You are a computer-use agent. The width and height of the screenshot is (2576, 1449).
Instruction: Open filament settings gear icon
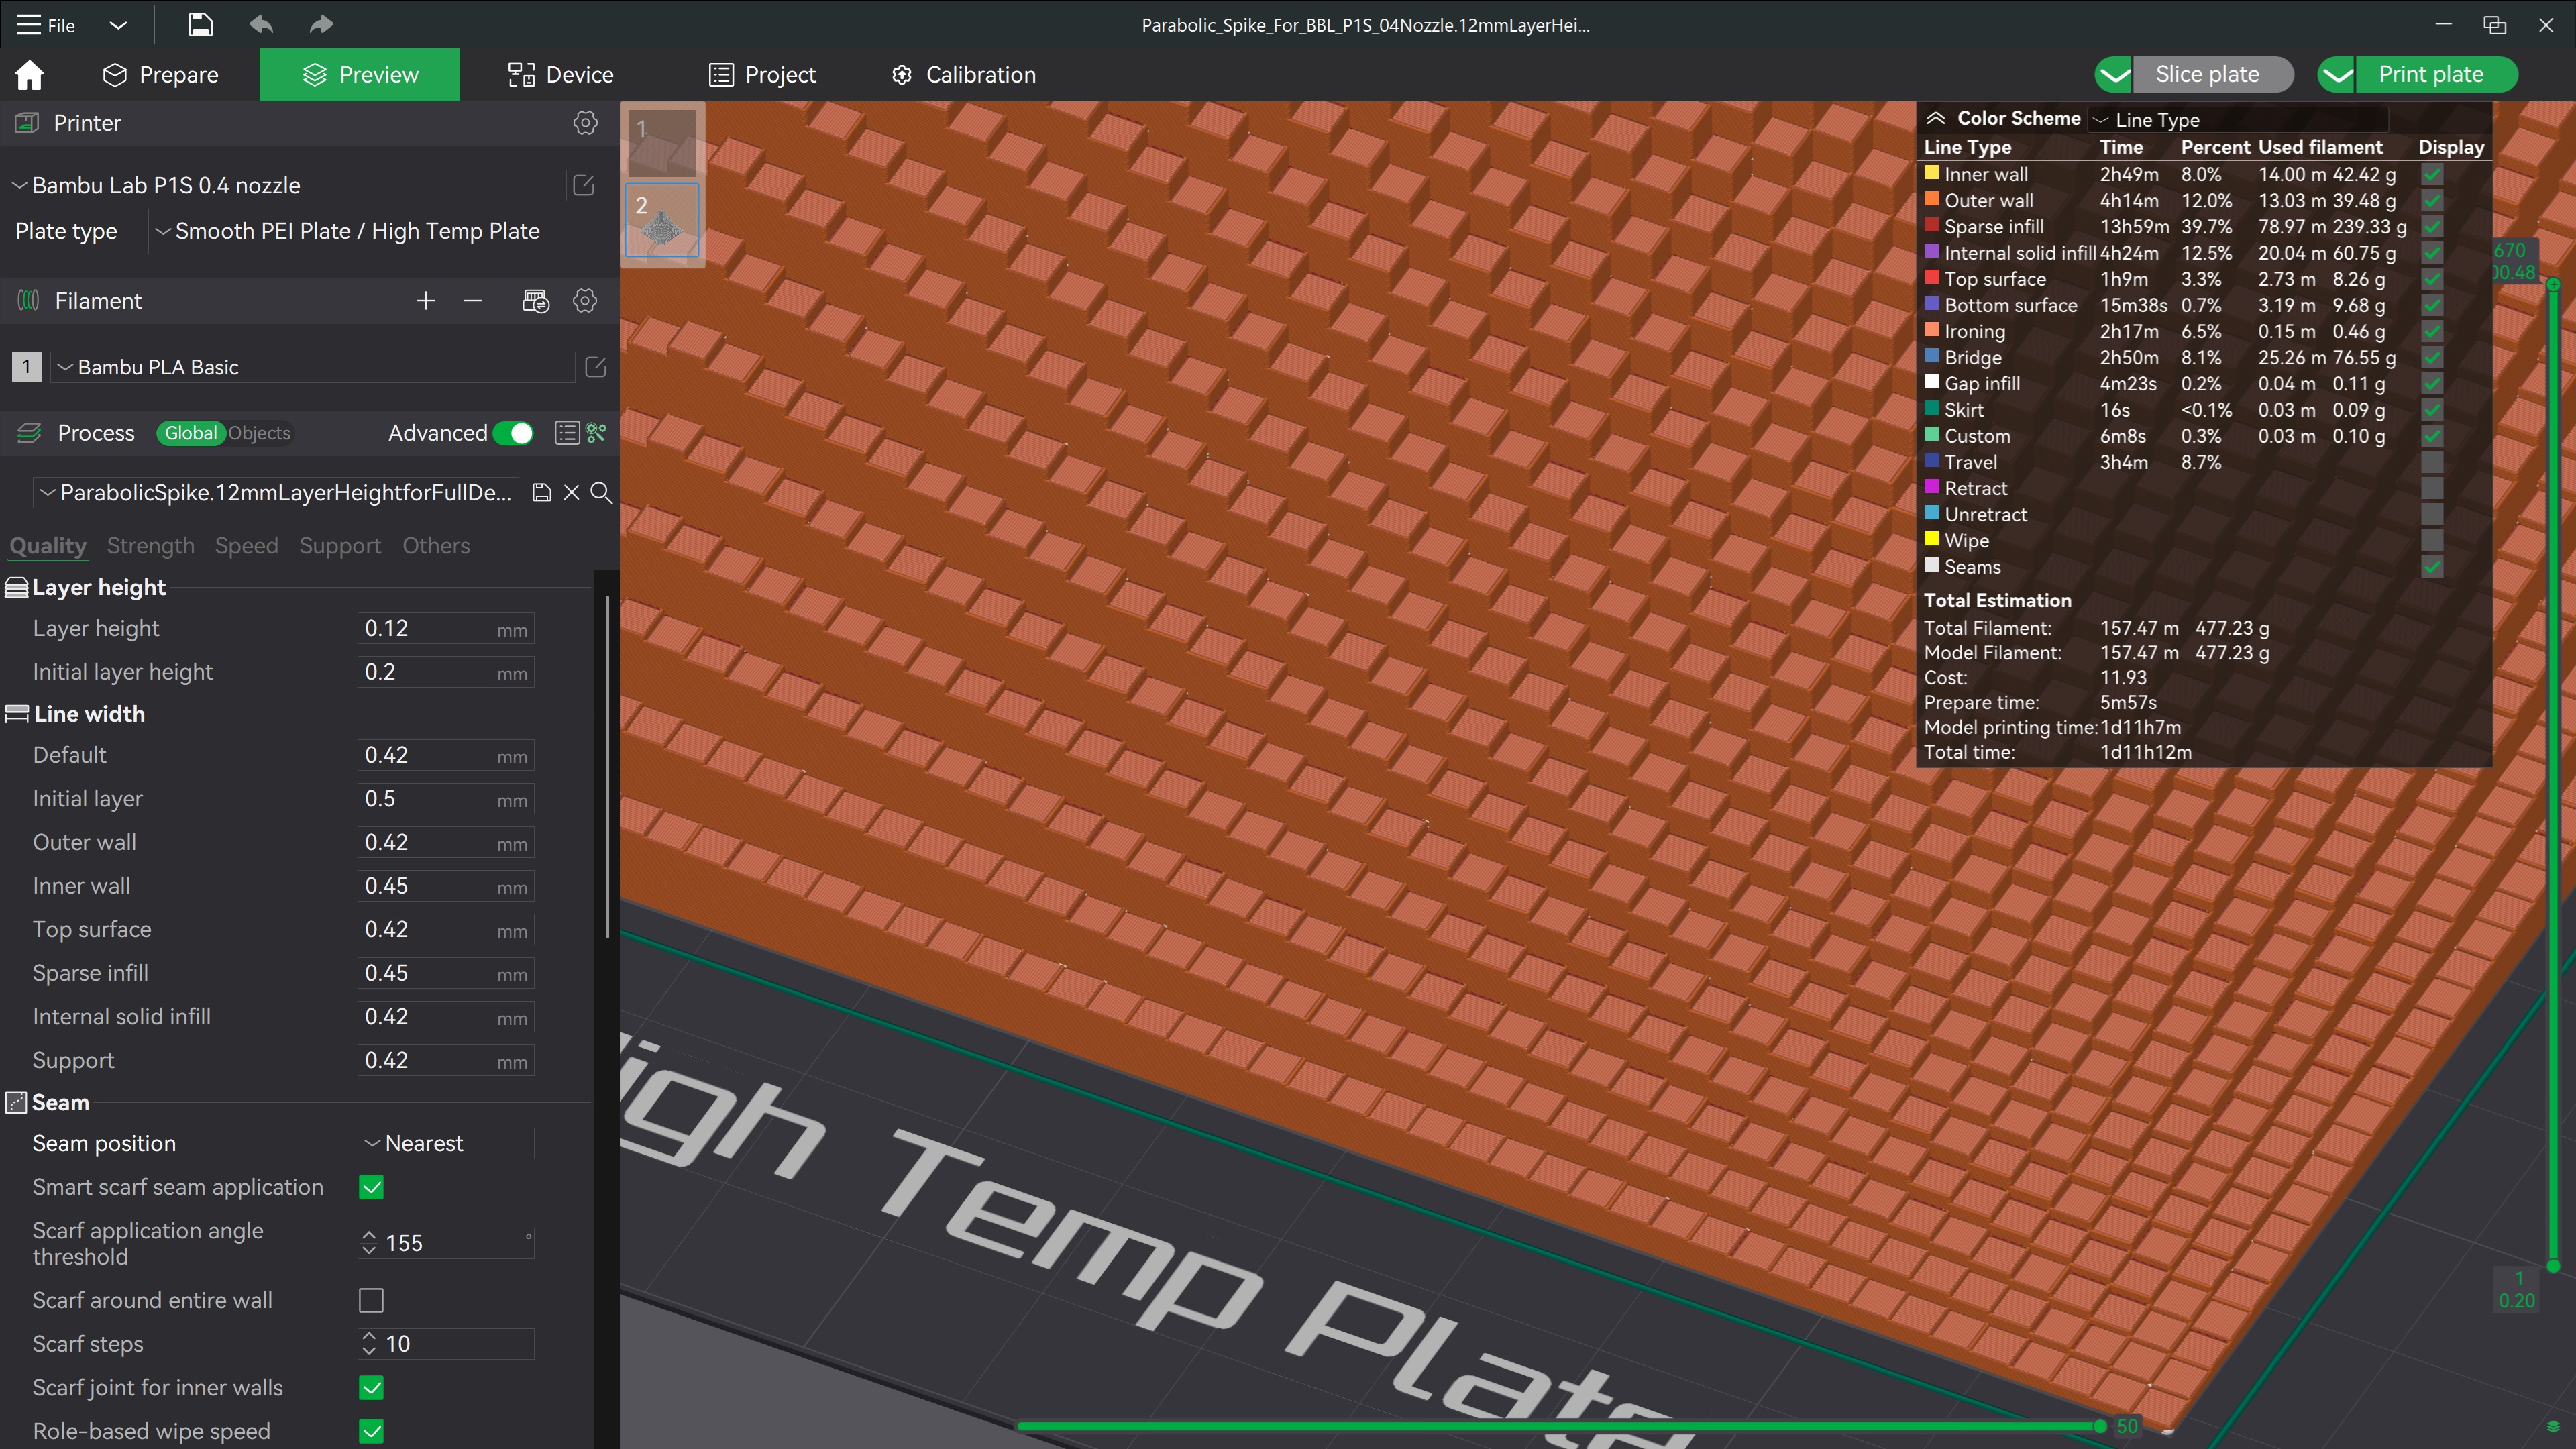[x=585, y=301]
